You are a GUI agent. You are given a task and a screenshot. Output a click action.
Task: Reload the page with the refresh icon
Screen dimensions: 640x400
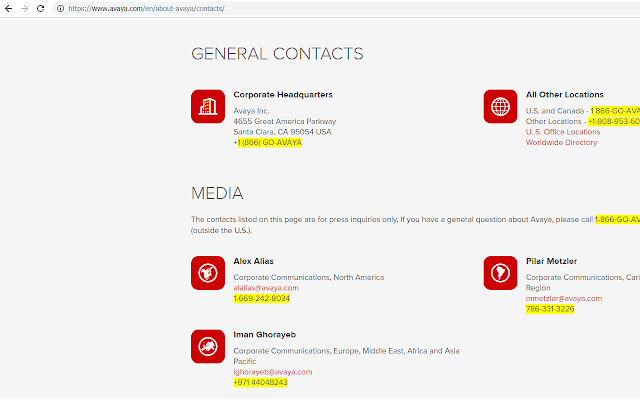coord(40,8)
